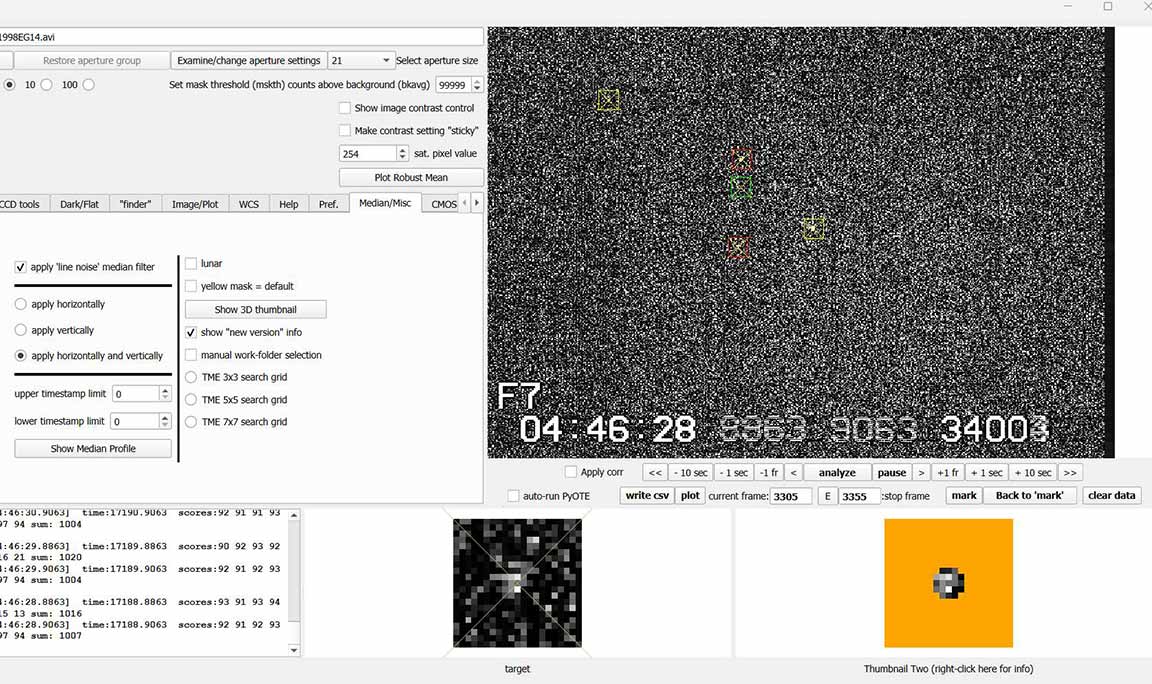This screenshot has width=1152, height=684.
Task: Toggle yellow mask = default
Action: [191, 286]
